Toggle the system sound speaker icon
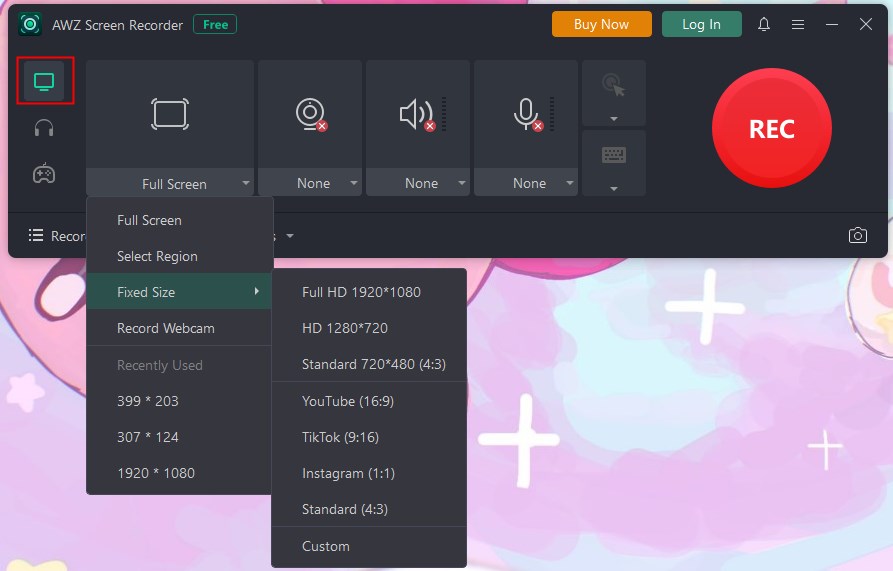Screen dimensions: 893x571 (x=417, y=114)
